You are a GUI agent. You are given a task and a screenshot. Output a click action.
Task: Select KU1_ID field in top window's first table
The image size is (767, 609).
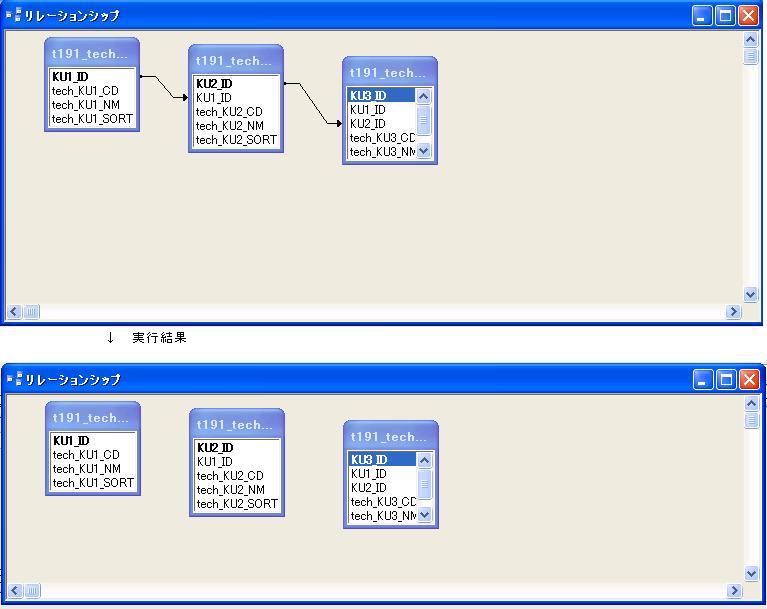click(x=71, y=76)
